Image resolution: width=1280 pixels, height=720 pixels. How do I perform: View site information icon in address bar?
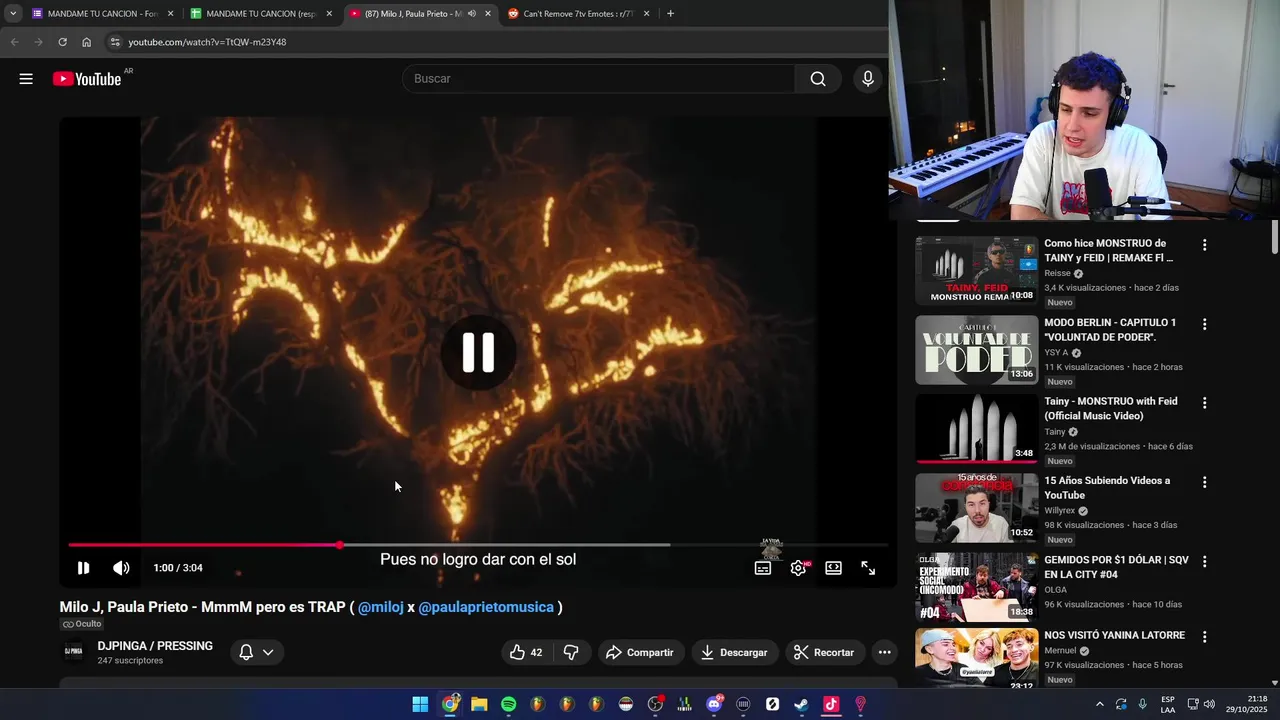[x=115, y=42]
